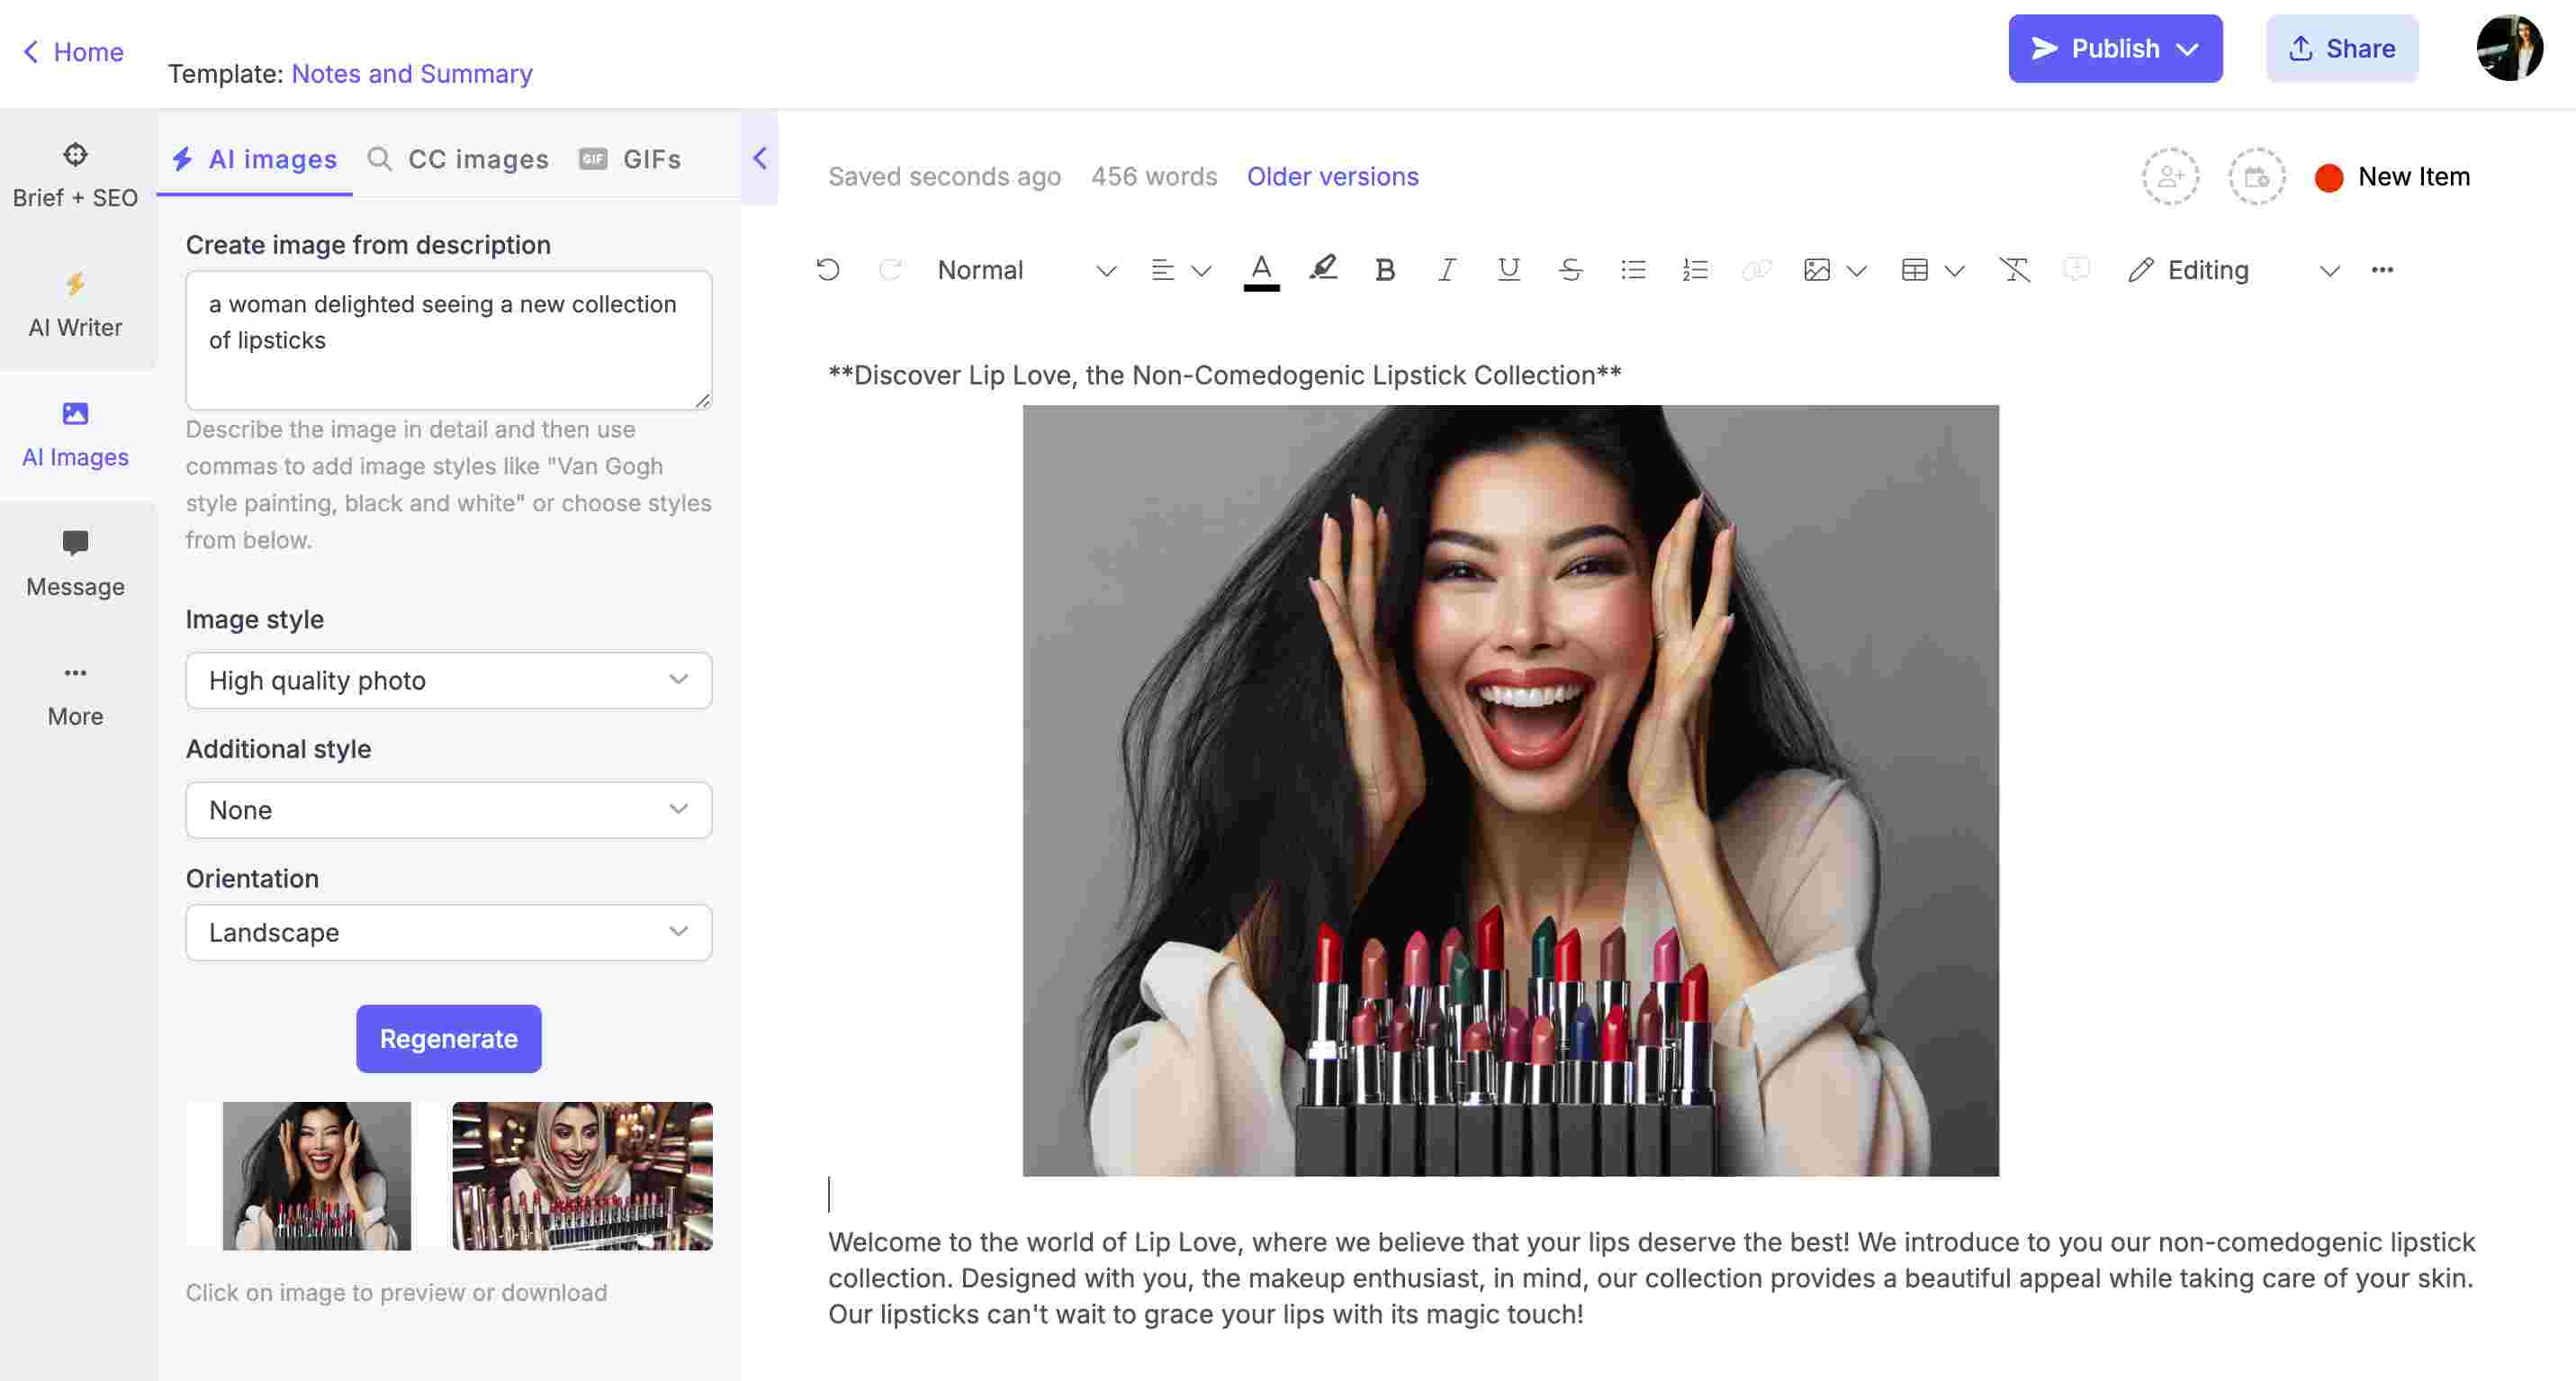Open text alignment options icon
Screen dimensions: 2576x1381
[1162, 270]
